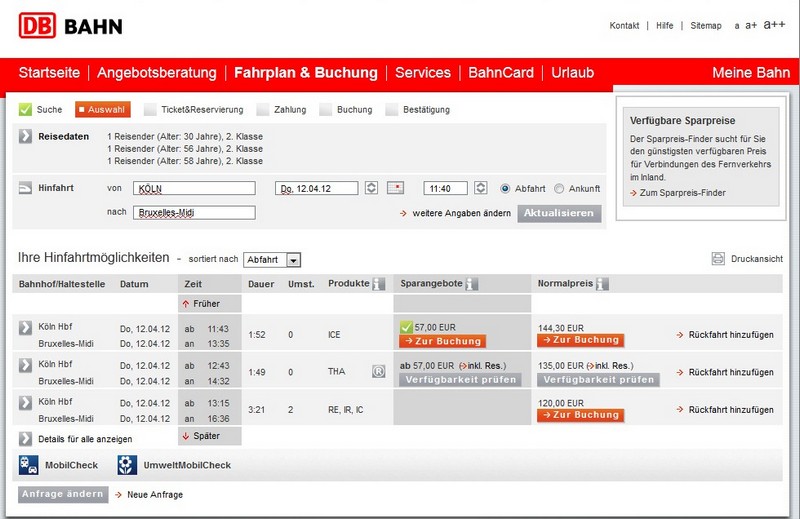Click Zur Buchung for 120,00 EUR
Screen dimensions: 800x519
(581, 415)
